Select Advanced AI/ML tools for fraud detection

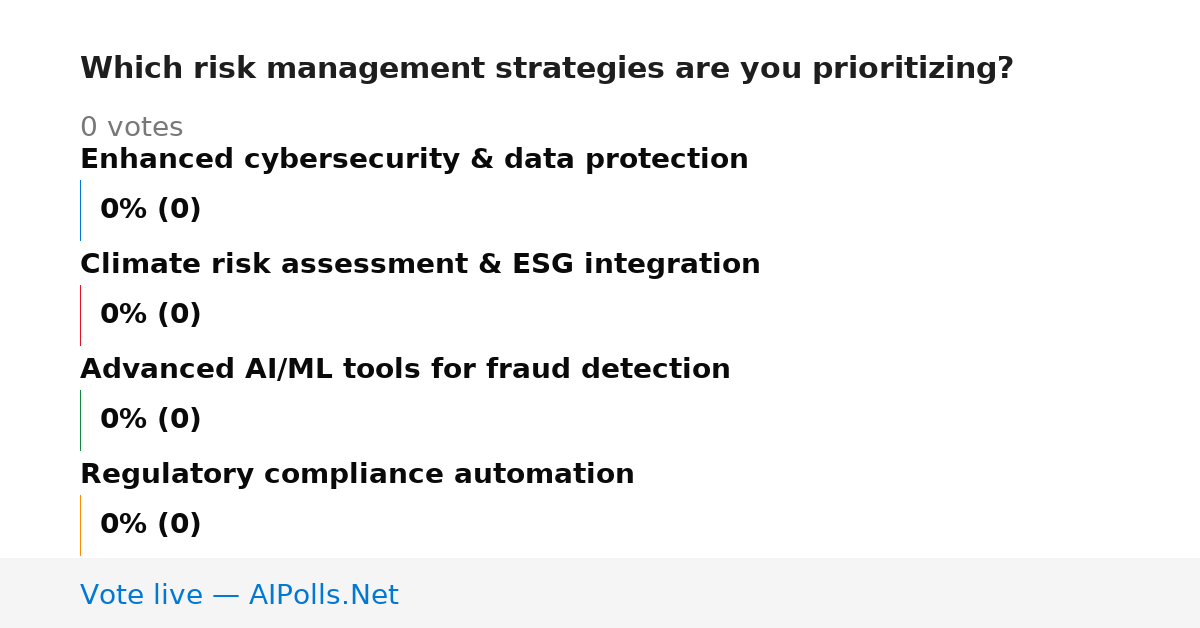point(405,370)
